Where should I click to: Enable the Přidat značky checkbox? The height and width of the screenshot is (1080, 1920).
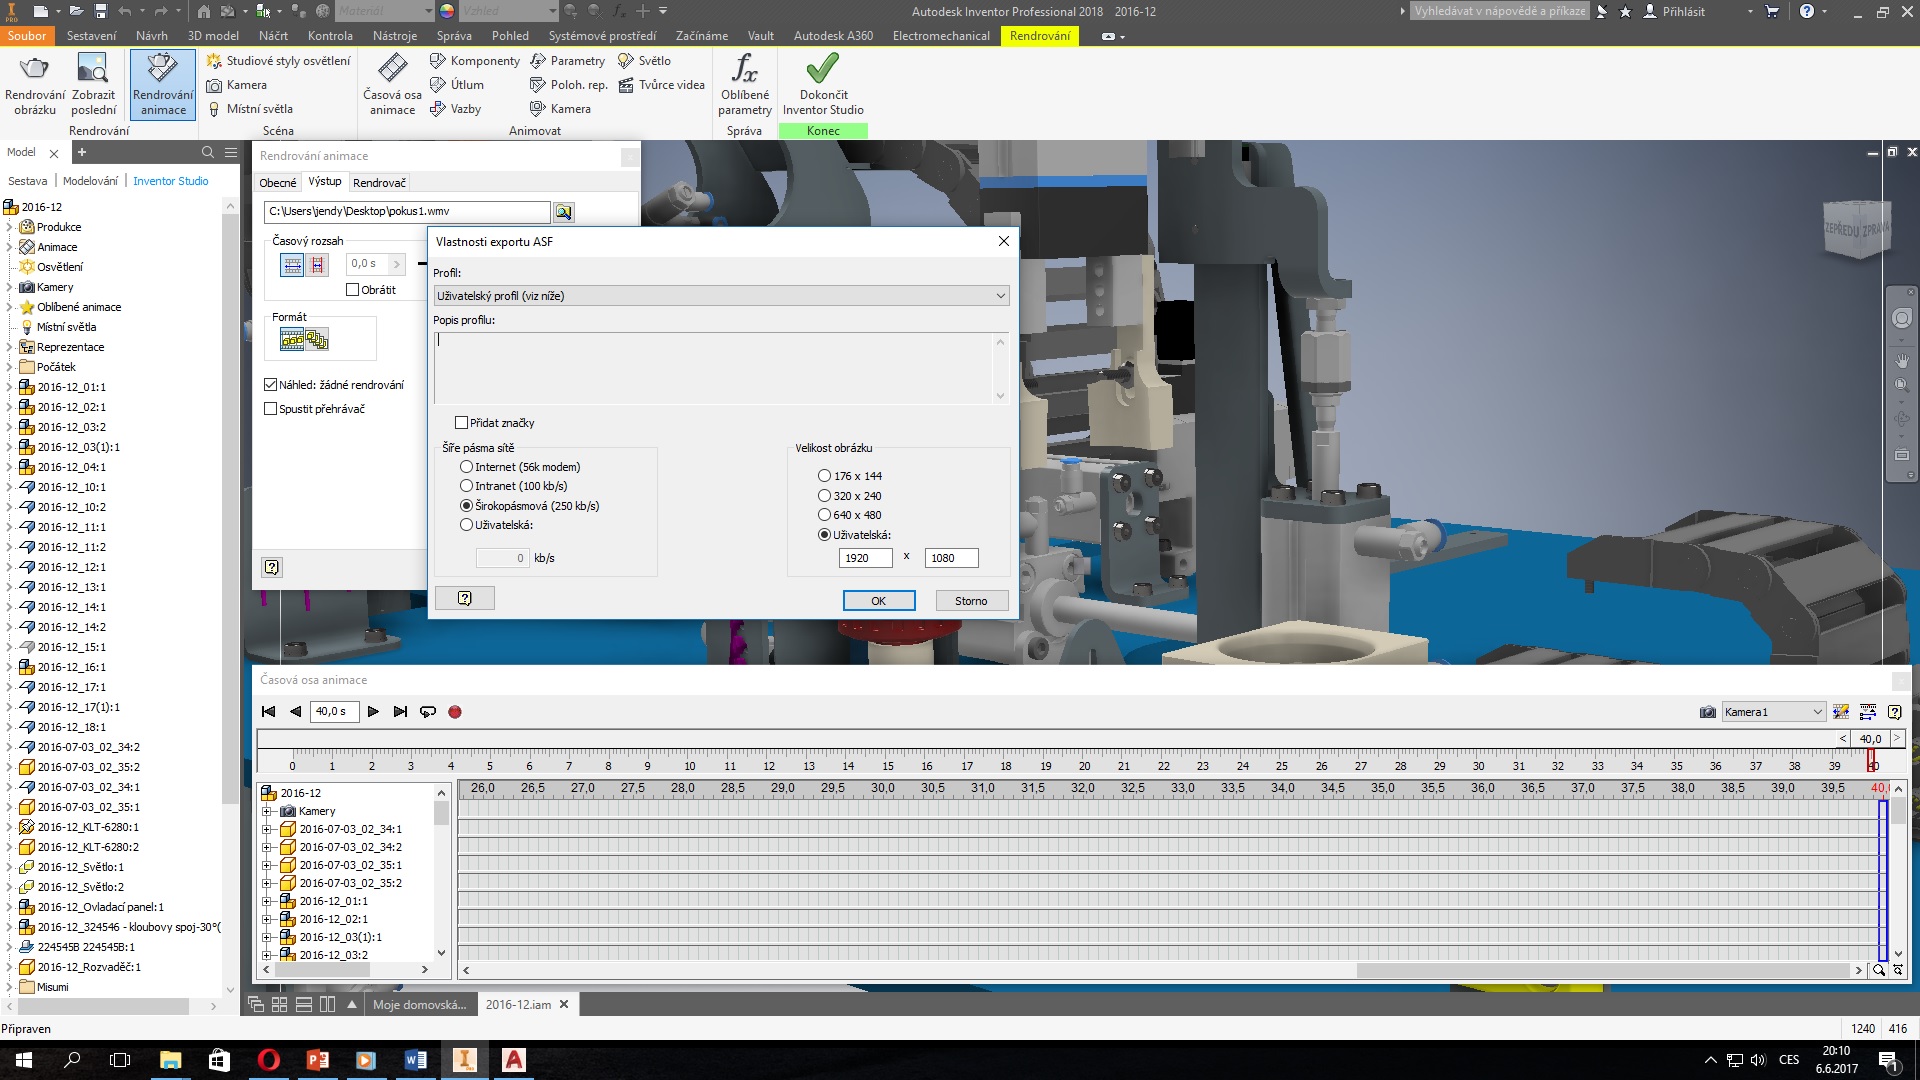(462, 423)
